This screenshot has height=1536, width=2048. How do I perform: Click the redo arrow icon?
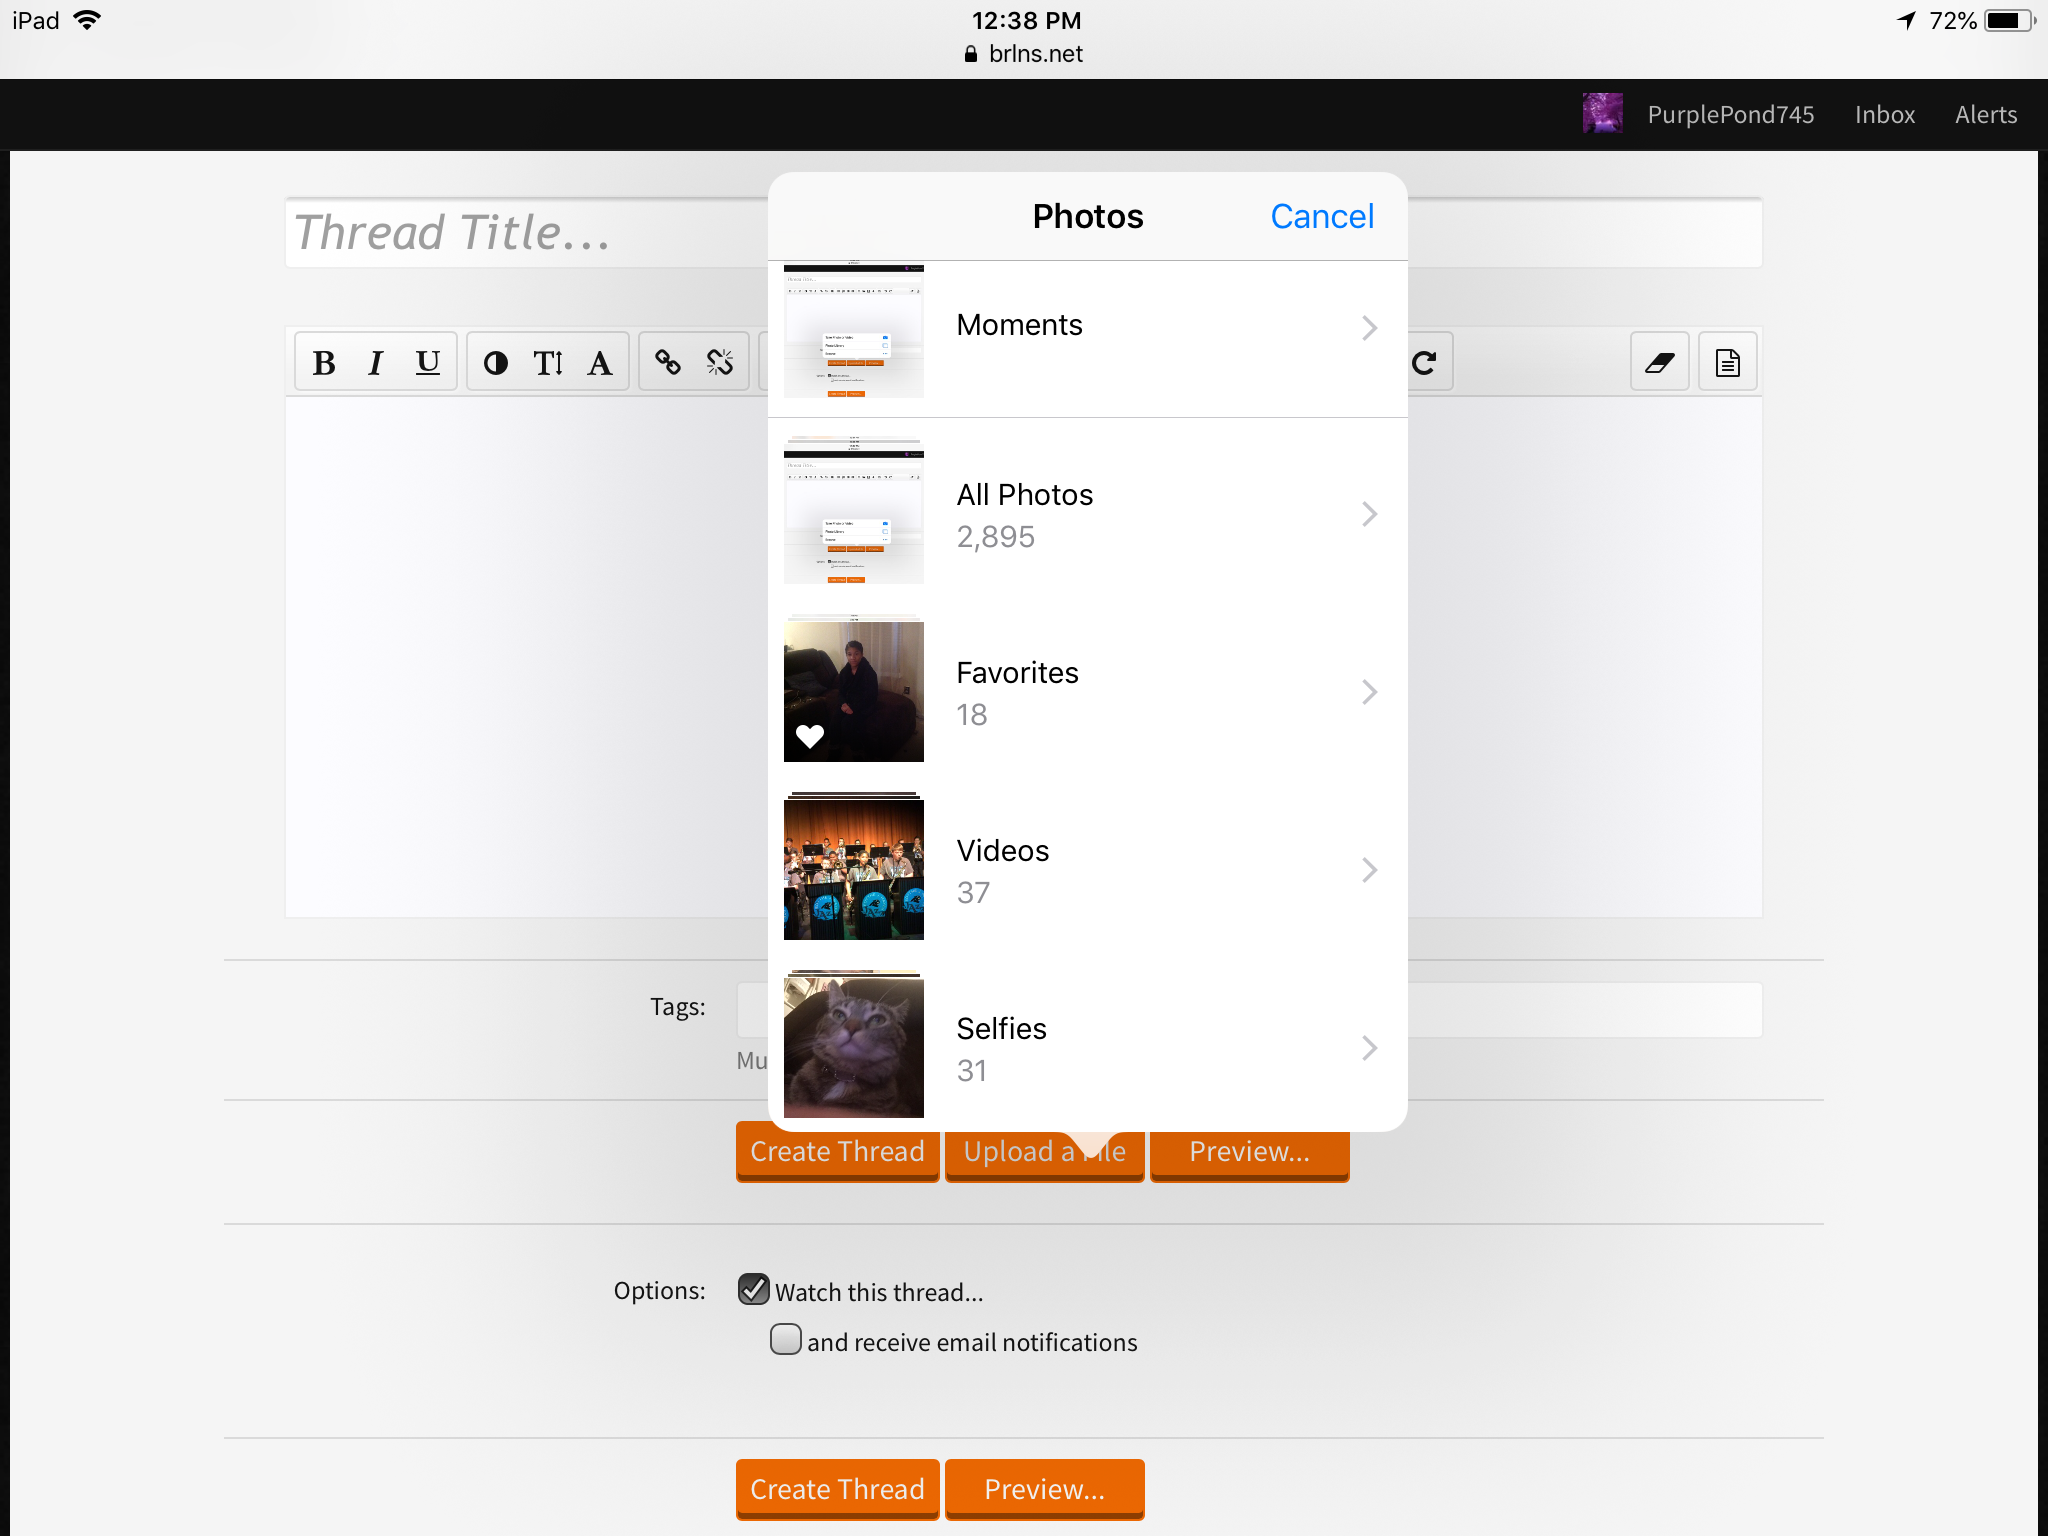1425,362
